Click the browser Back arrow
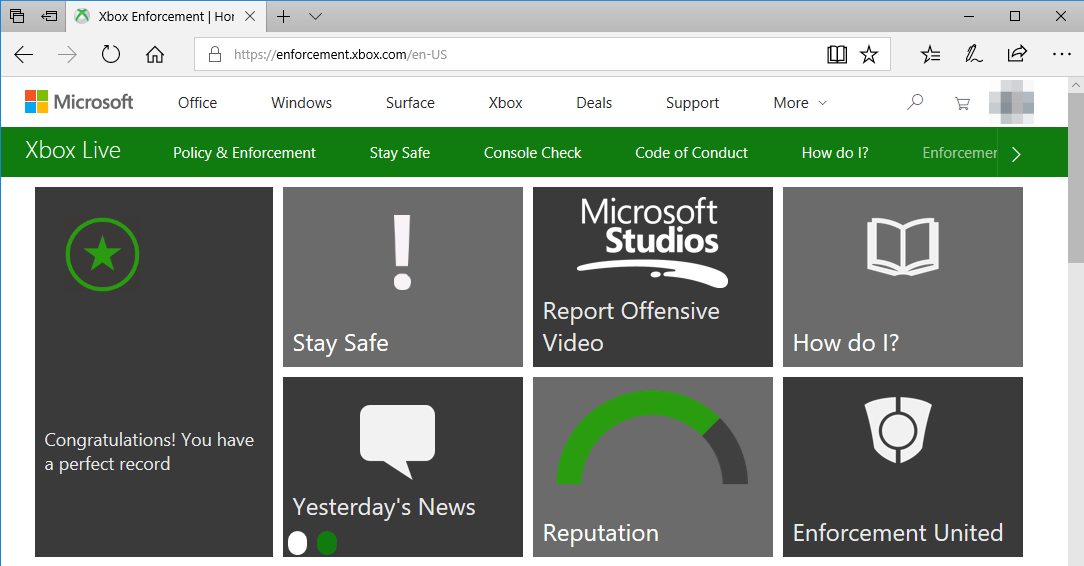Viewport: 1084px width, 566px height. click(24, 55)
